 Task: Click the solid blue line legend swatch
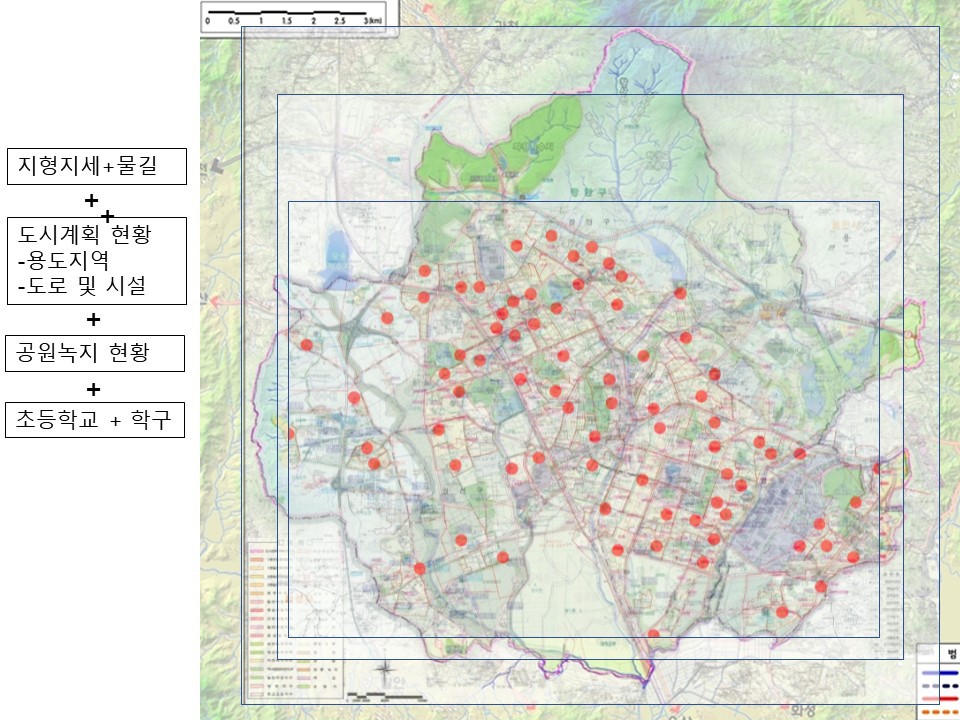(940, 672)
